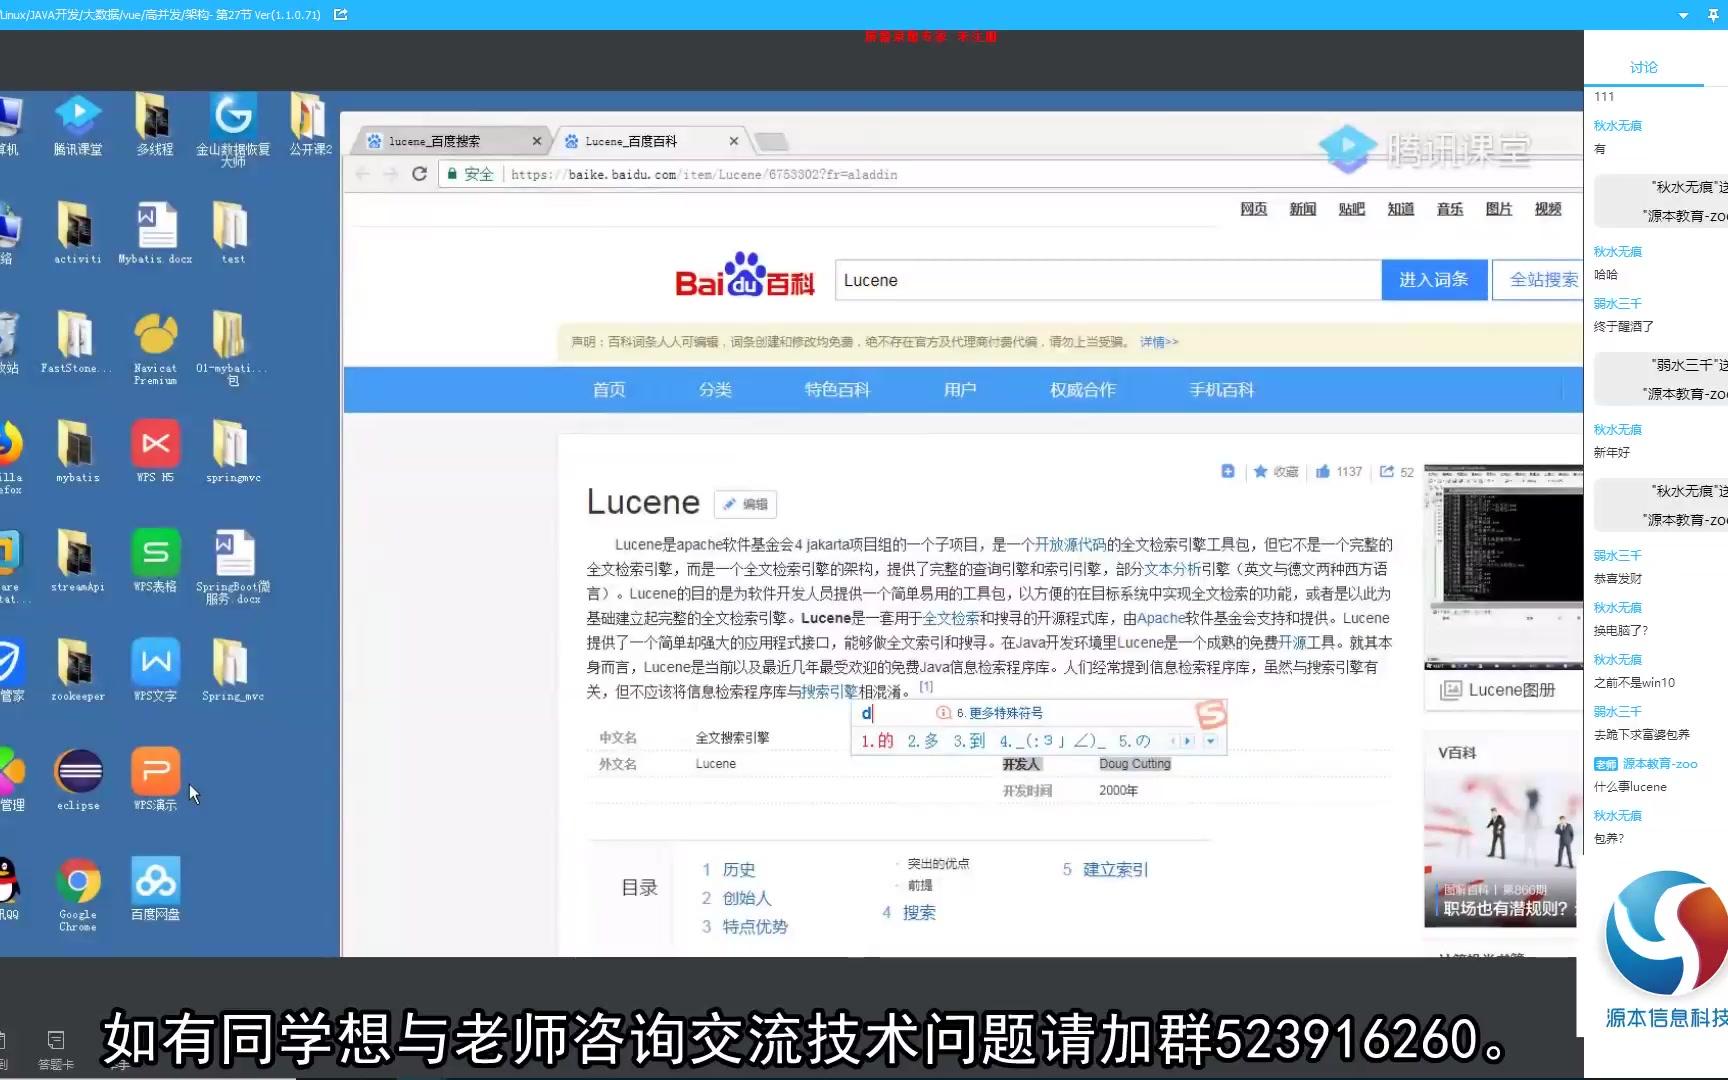The image size is (1728, 1080).
Task: Click the 首页 navigation item
Action: point(609,390)
